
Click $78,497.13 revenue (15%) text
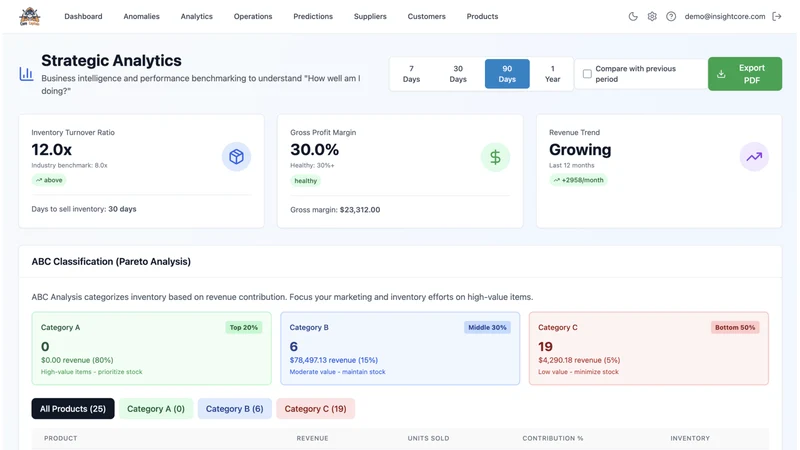point(334,360)
